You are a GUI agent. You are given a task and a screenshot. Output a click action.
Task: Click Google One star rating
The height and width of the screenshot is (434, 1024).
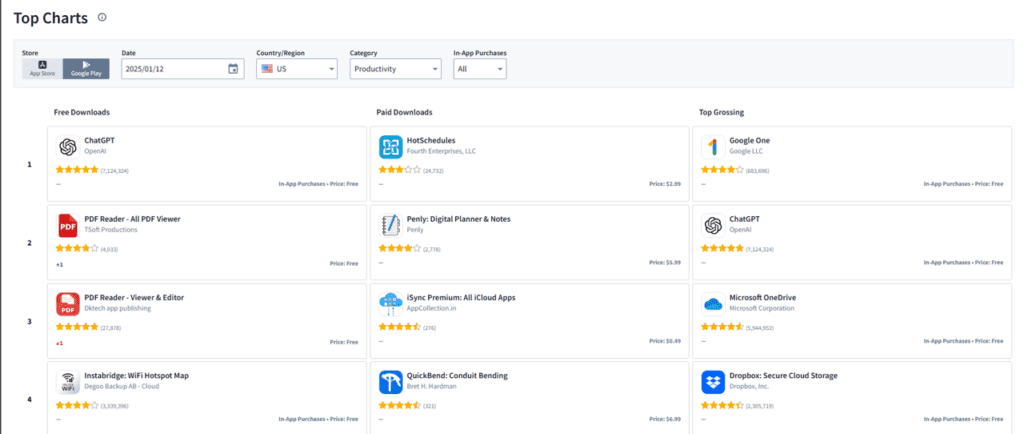click(x=722, y=170)
